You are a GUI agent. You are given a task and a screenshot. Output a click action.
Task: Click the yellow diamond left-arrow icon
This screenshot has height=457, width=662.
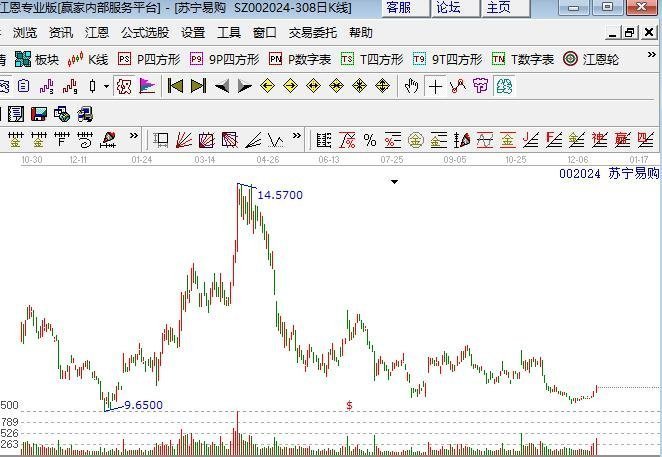point(267,86)
